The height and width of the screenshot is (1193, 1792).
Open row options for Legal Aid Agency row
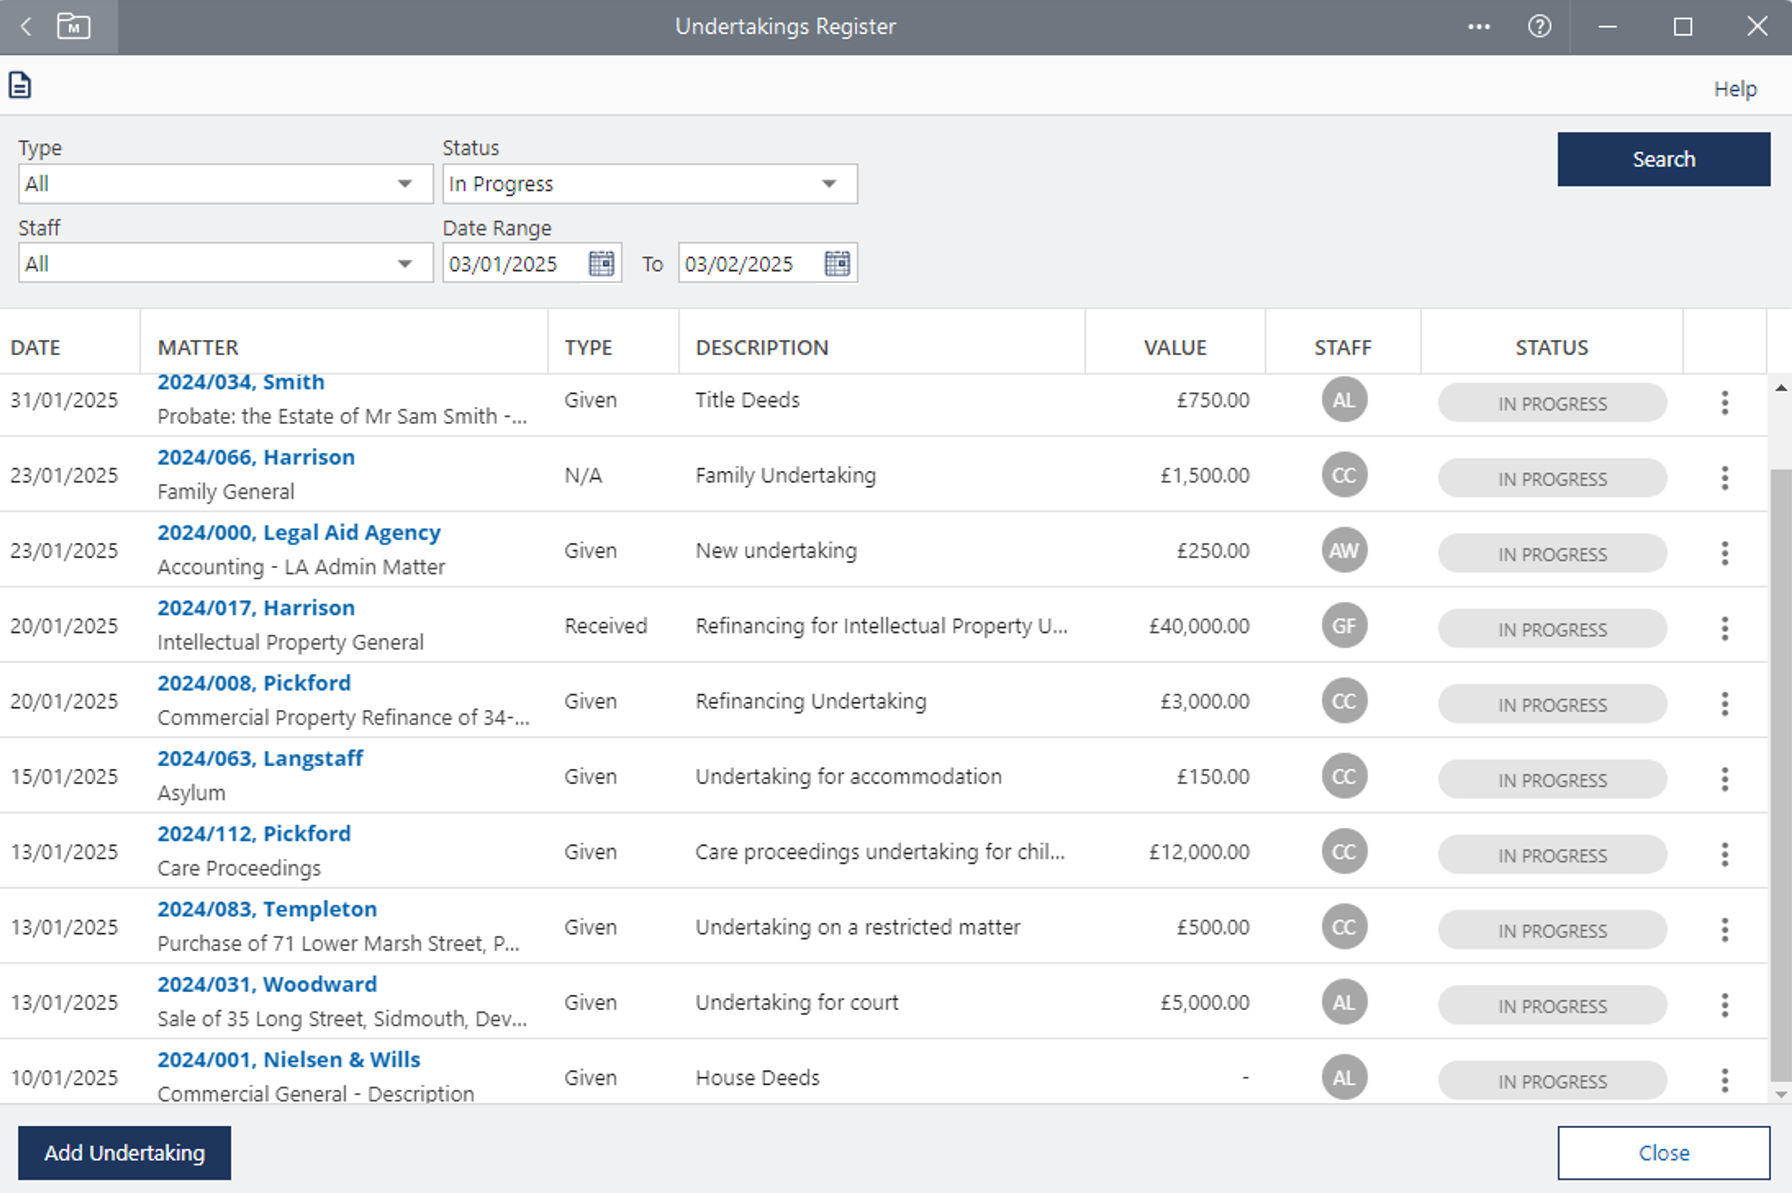(x=1724, y=554)
